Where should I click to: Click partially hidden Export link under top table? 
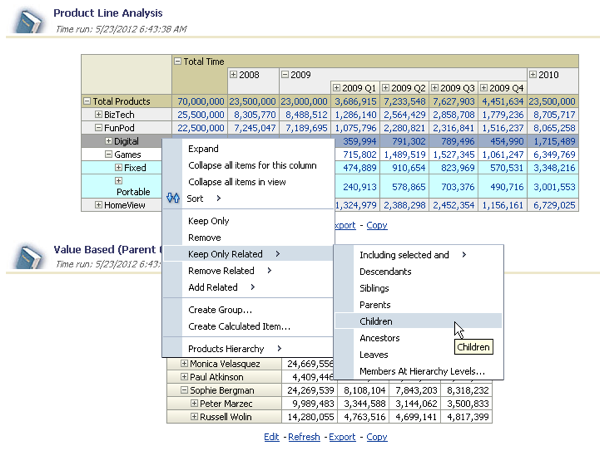tap(345, 225)
